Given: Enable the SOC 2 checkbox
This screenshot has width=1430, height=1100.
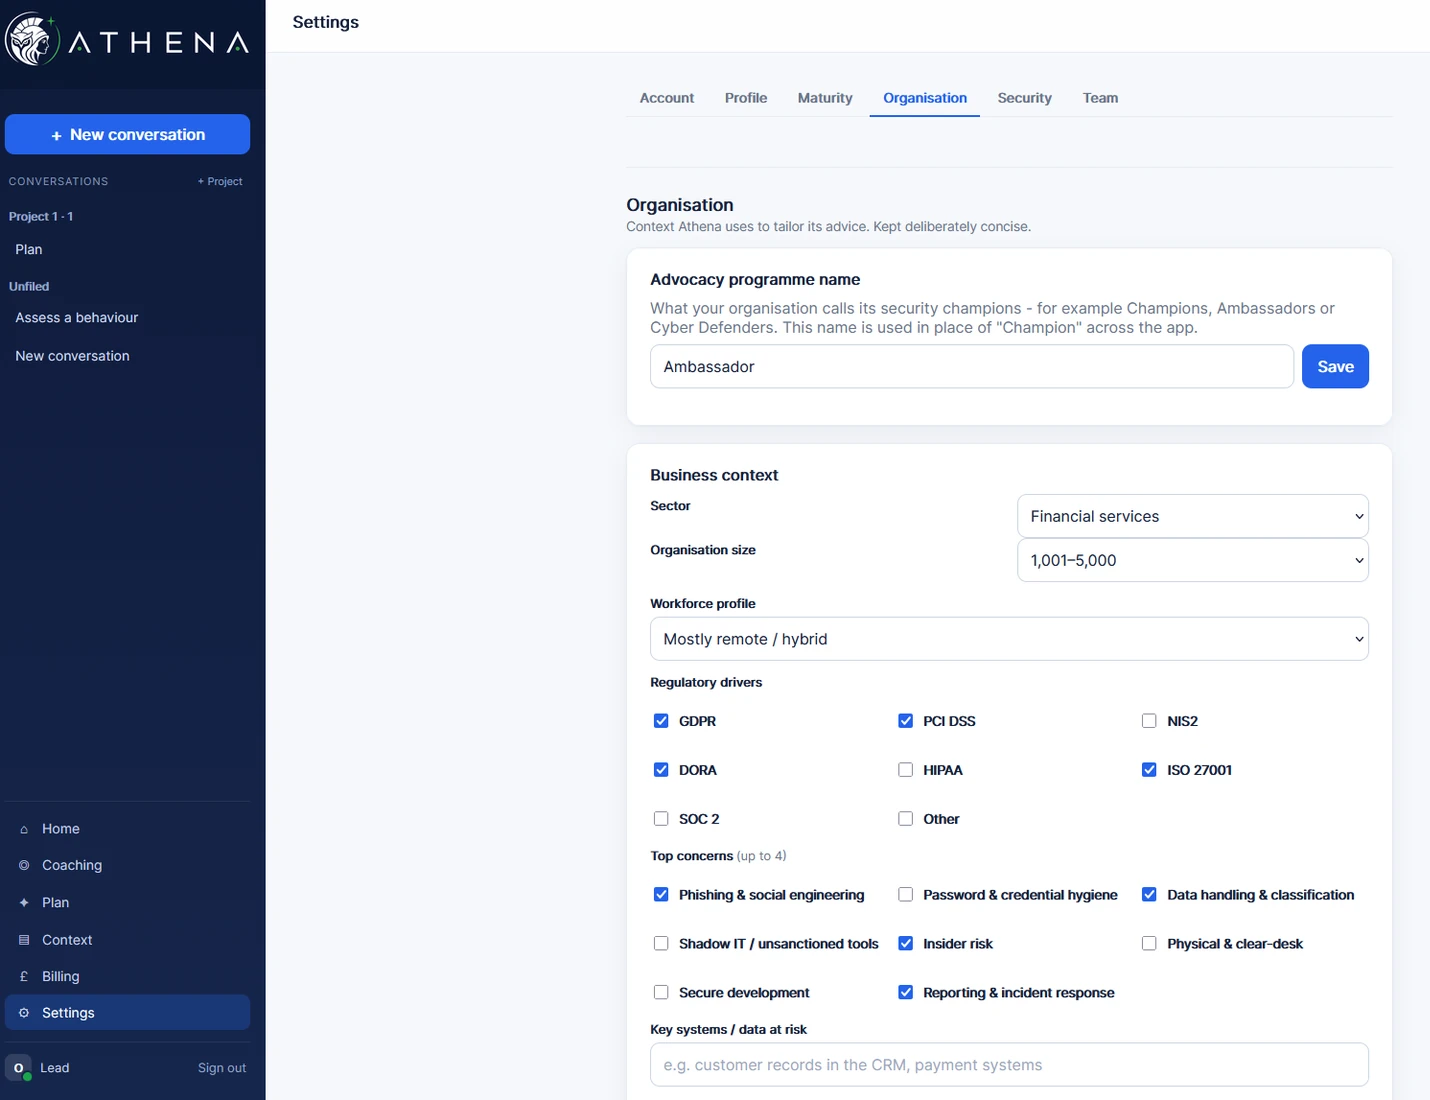Looking at the screenshot, I should click(661, 819).
